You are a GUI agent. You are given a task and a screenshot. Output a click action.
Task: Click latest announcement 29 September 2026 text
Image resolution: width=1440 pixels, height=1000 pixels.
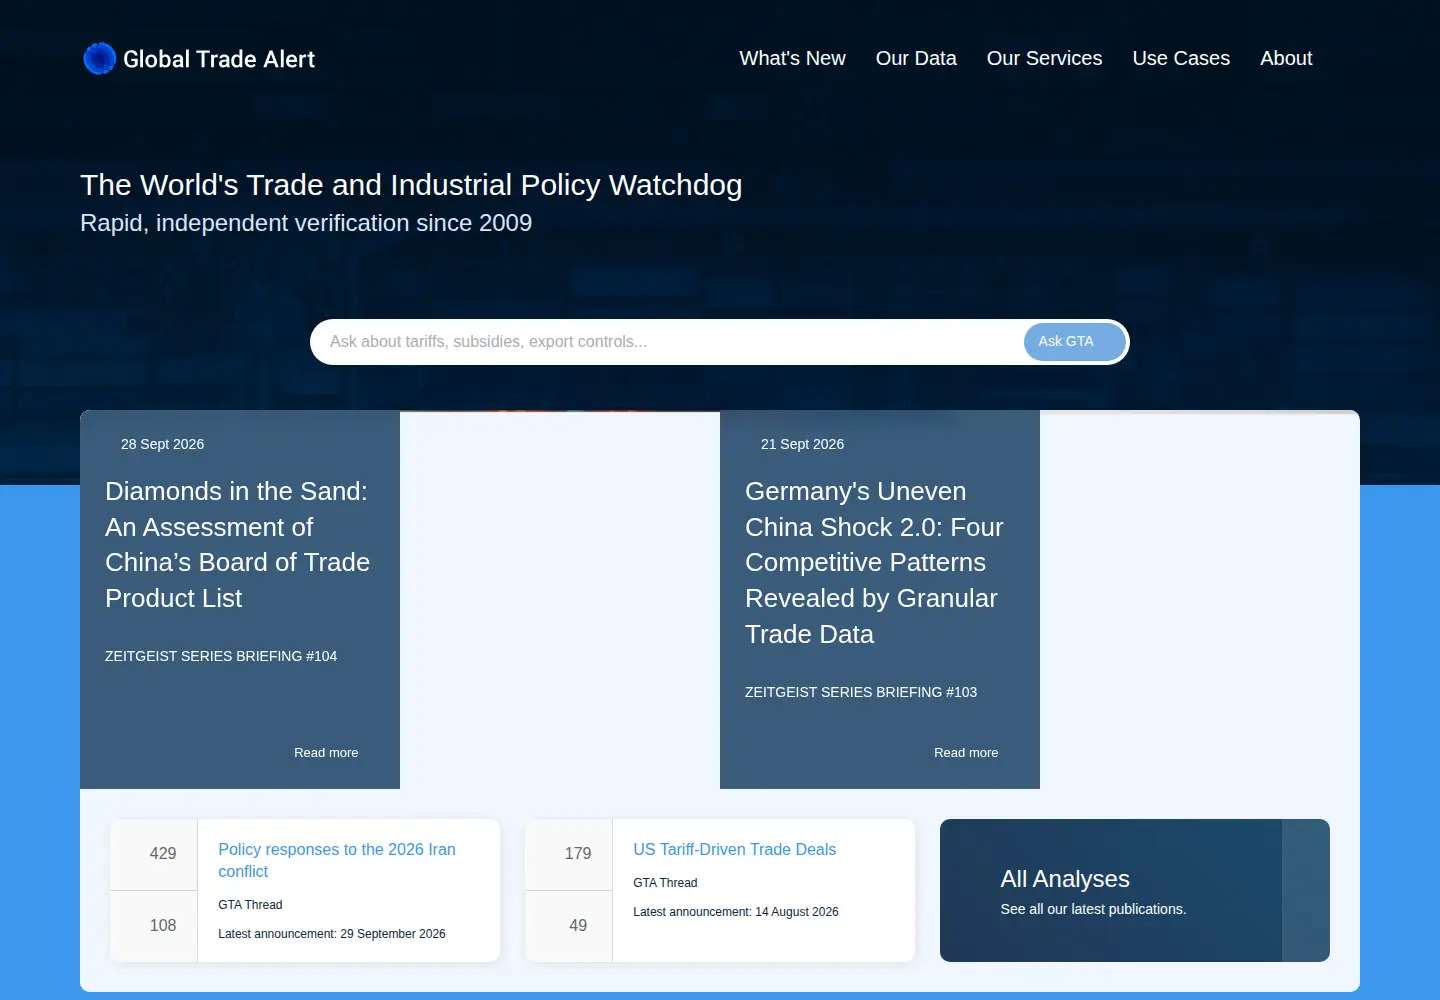[x=332, y=934]
